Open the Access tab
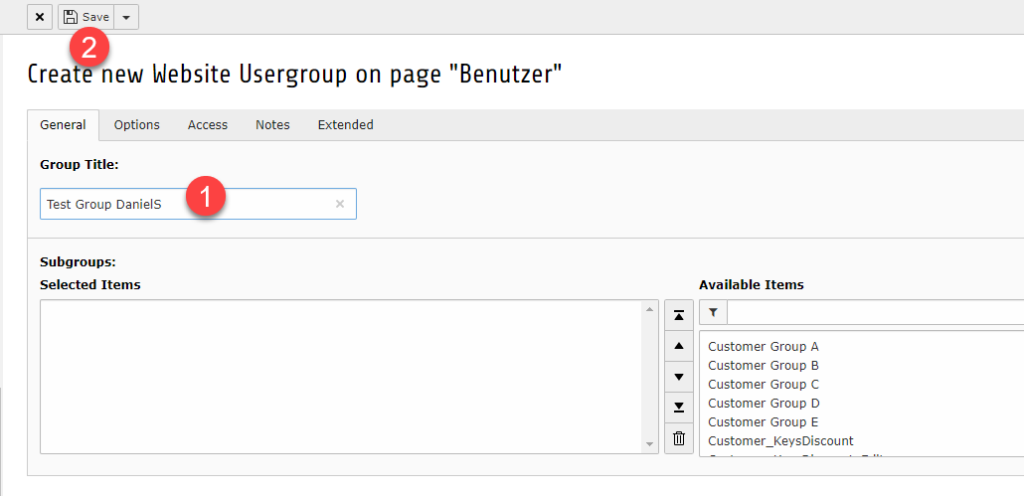Screen dimensions: 1024x496 tap(208, 125)
